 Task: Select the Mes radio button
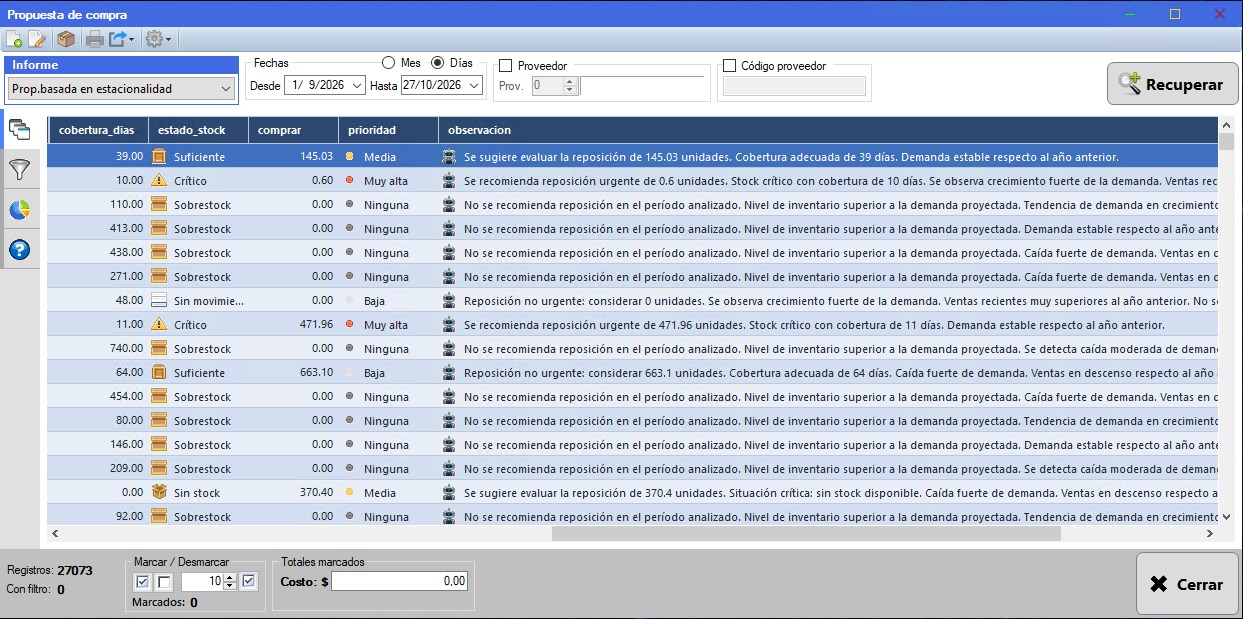coord(389,62)
